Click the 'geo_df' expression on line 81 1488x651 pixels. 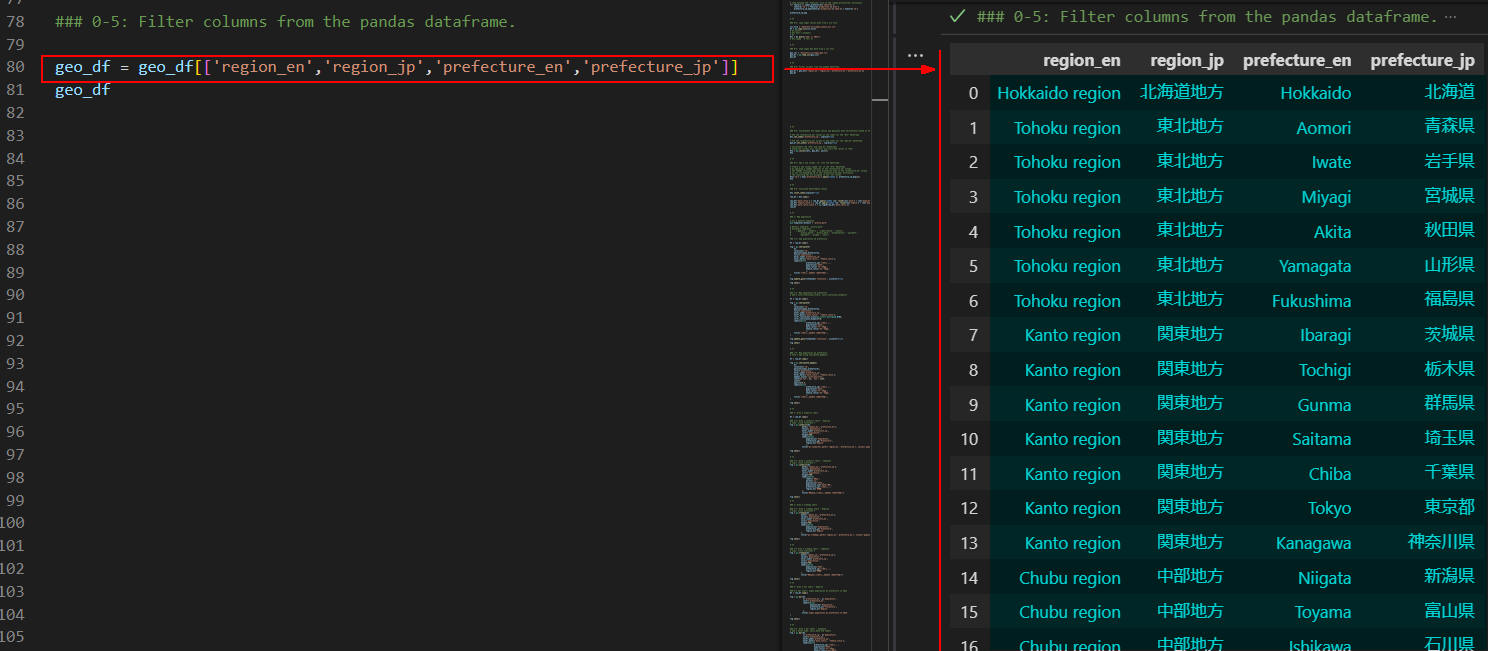pyautogui.click(x=82, y=90)
